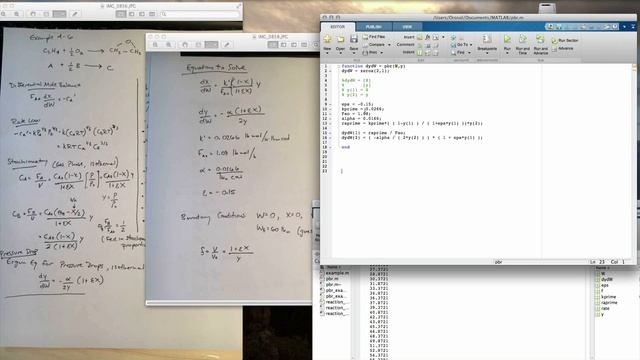
Task: Click first view-mode button in back Preview window
Action: click(121, 14)
